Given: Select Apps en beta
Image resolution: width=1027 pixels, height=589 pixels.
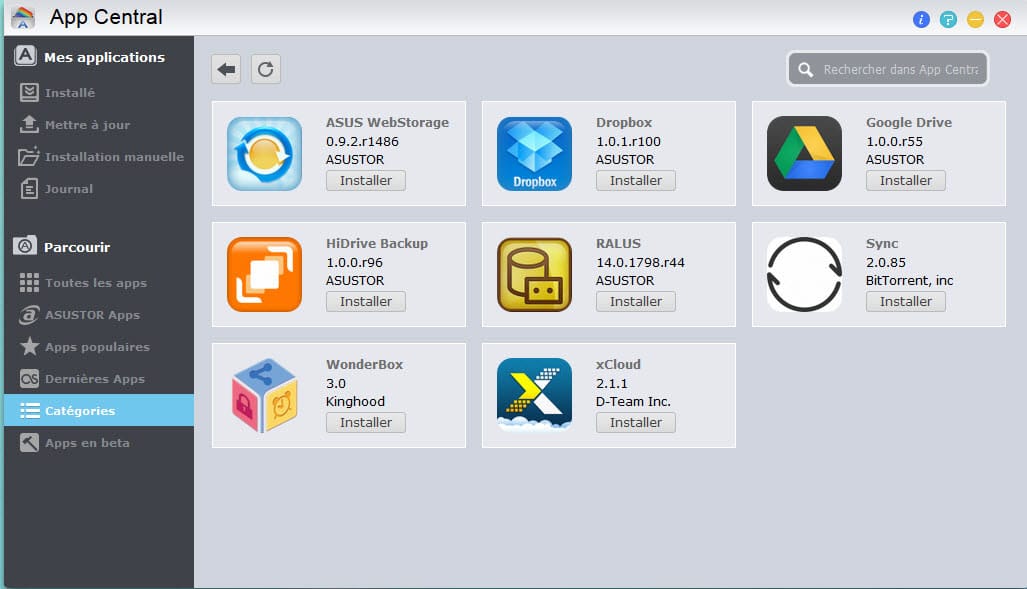Looking at the screenshot, I should pyautogui.click(x=99, y=442).
